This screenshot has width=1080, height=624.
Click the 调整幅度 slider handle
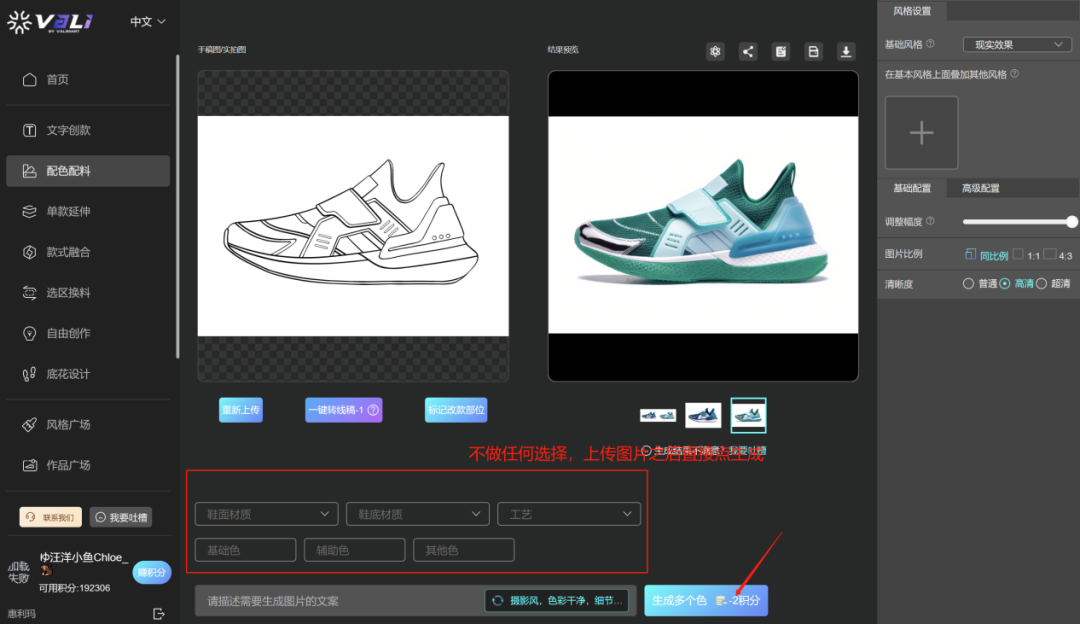1072,222
